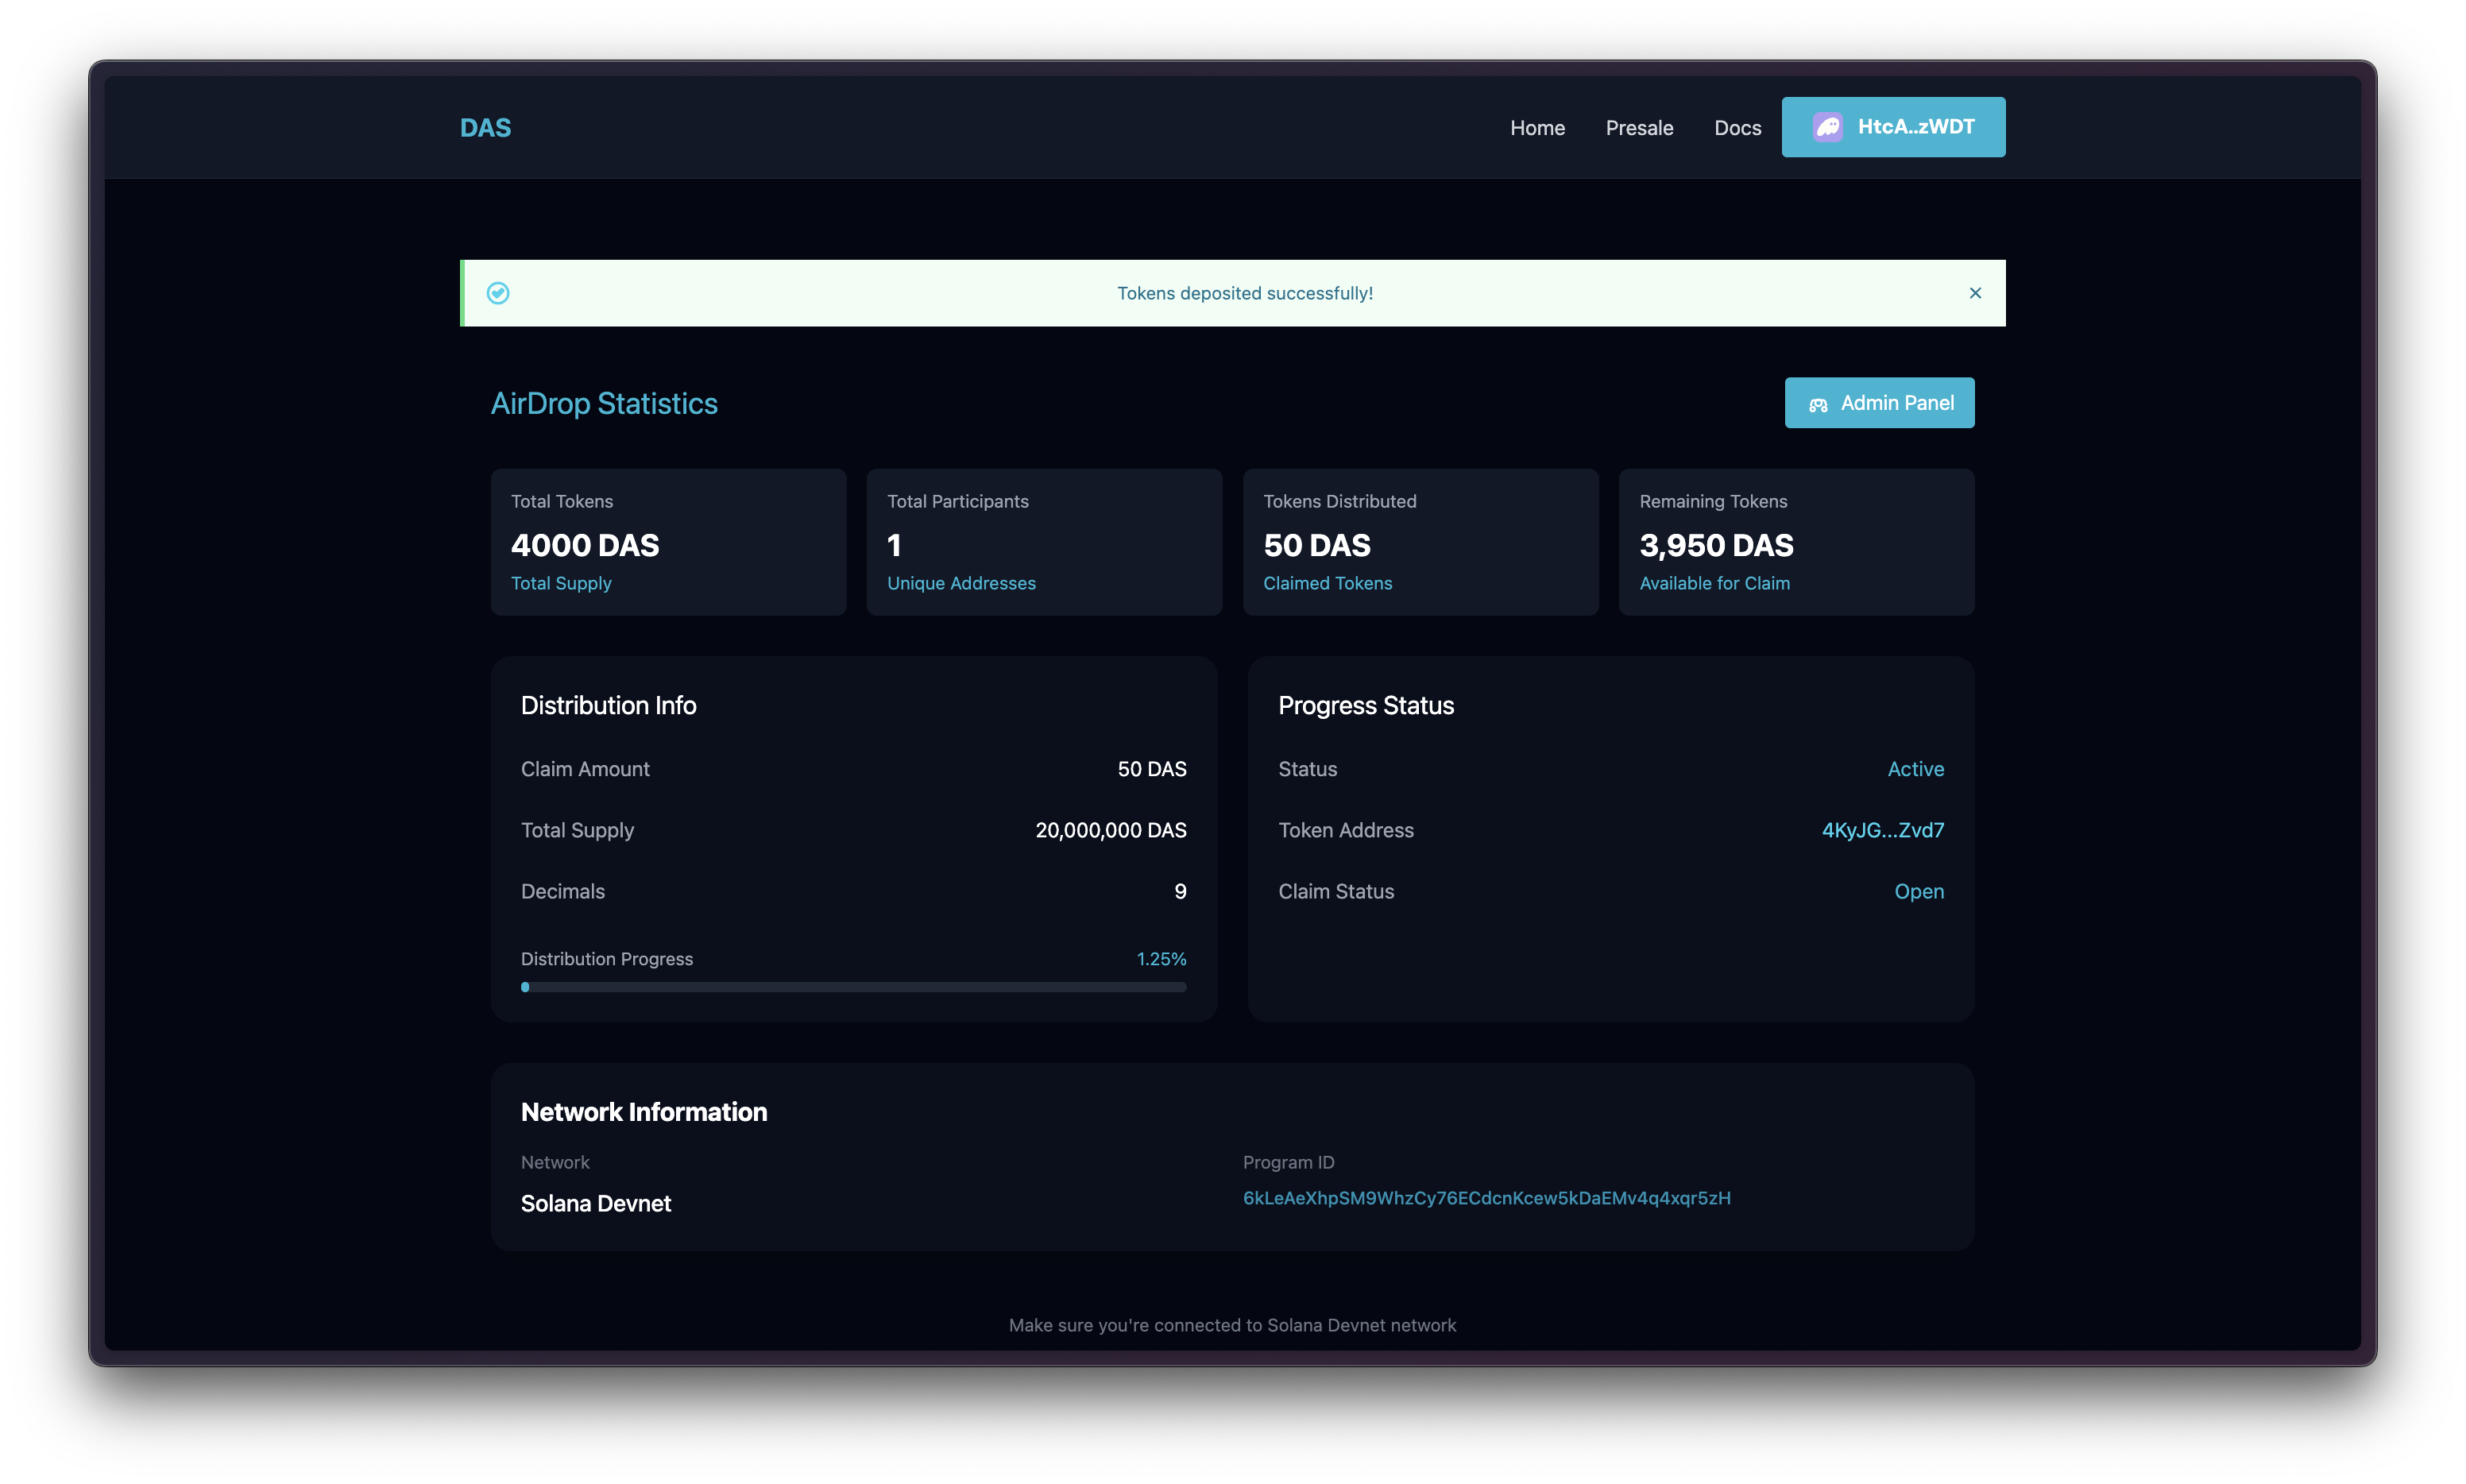
Task: Navigate to the Presale page
Action: point(1639,128)
